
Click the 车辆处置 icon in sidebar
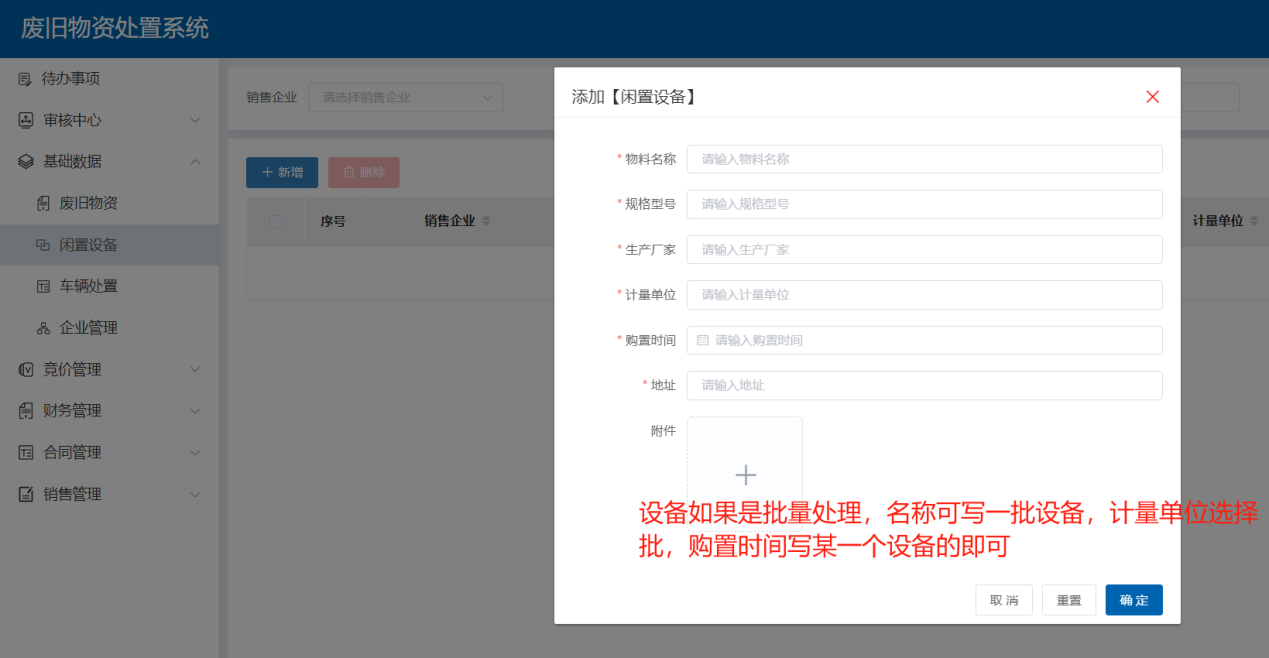point(43,286)
